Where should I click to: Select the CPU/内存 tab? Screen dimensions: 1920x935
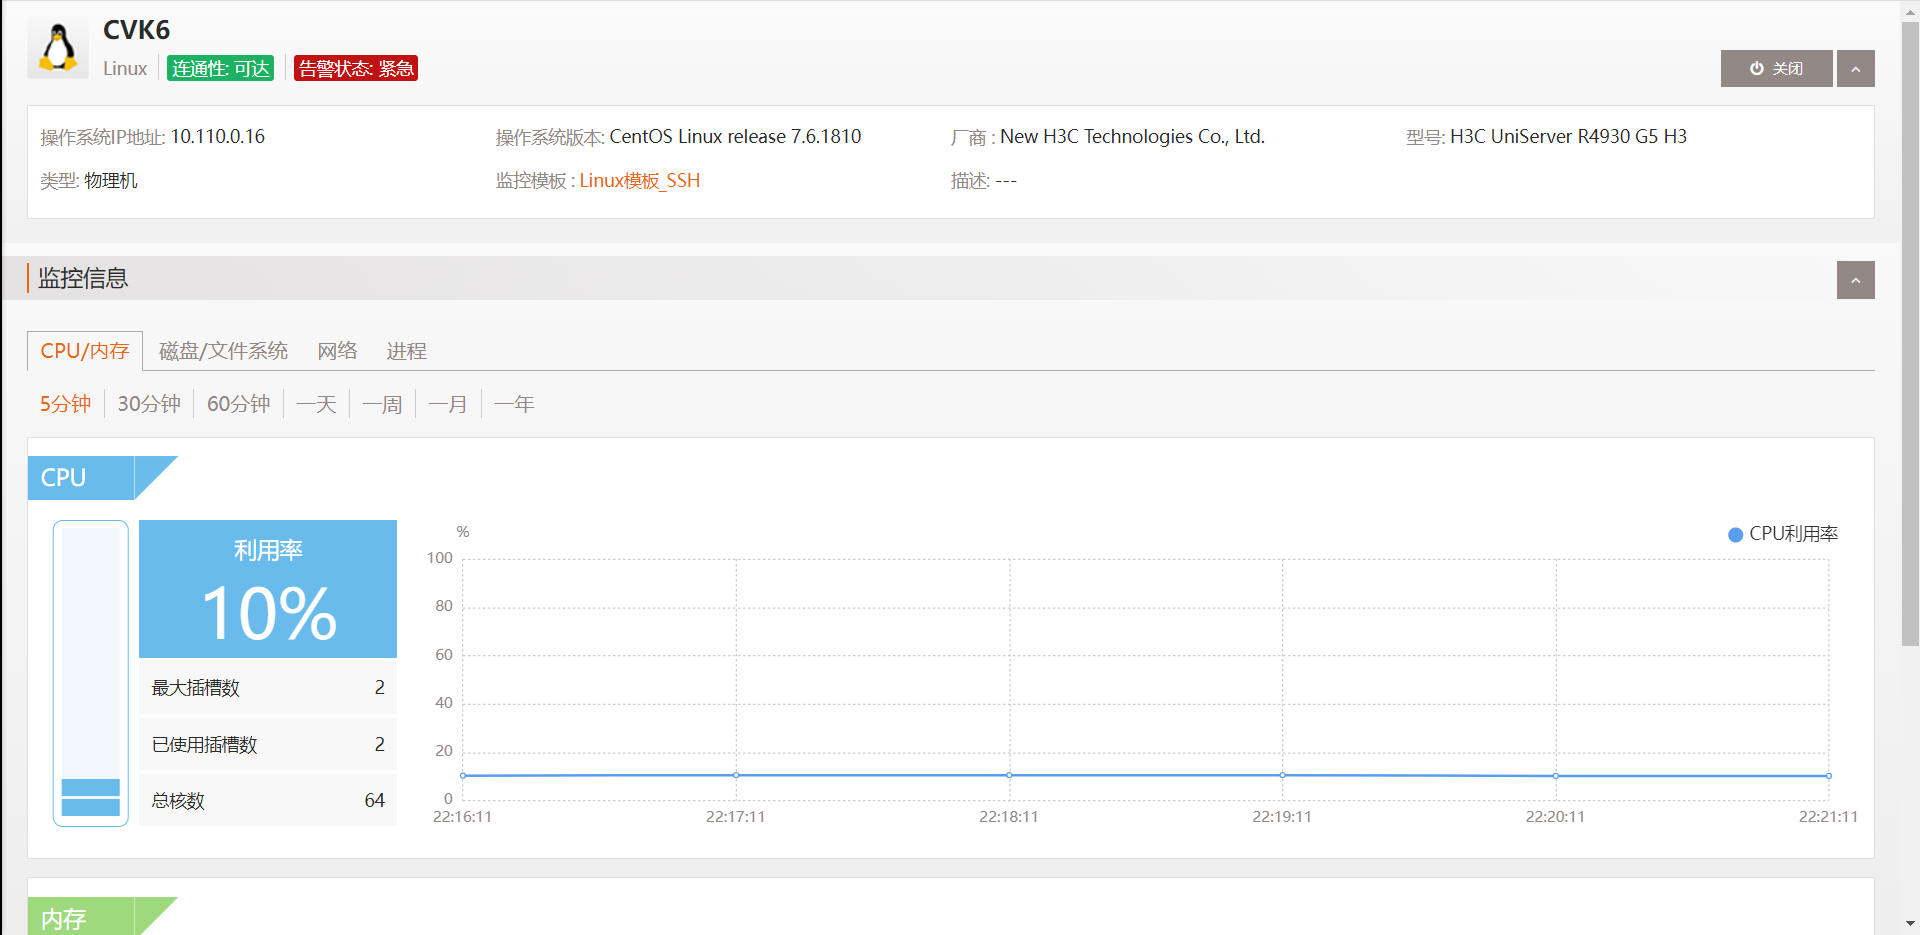(x=85, y=351)
